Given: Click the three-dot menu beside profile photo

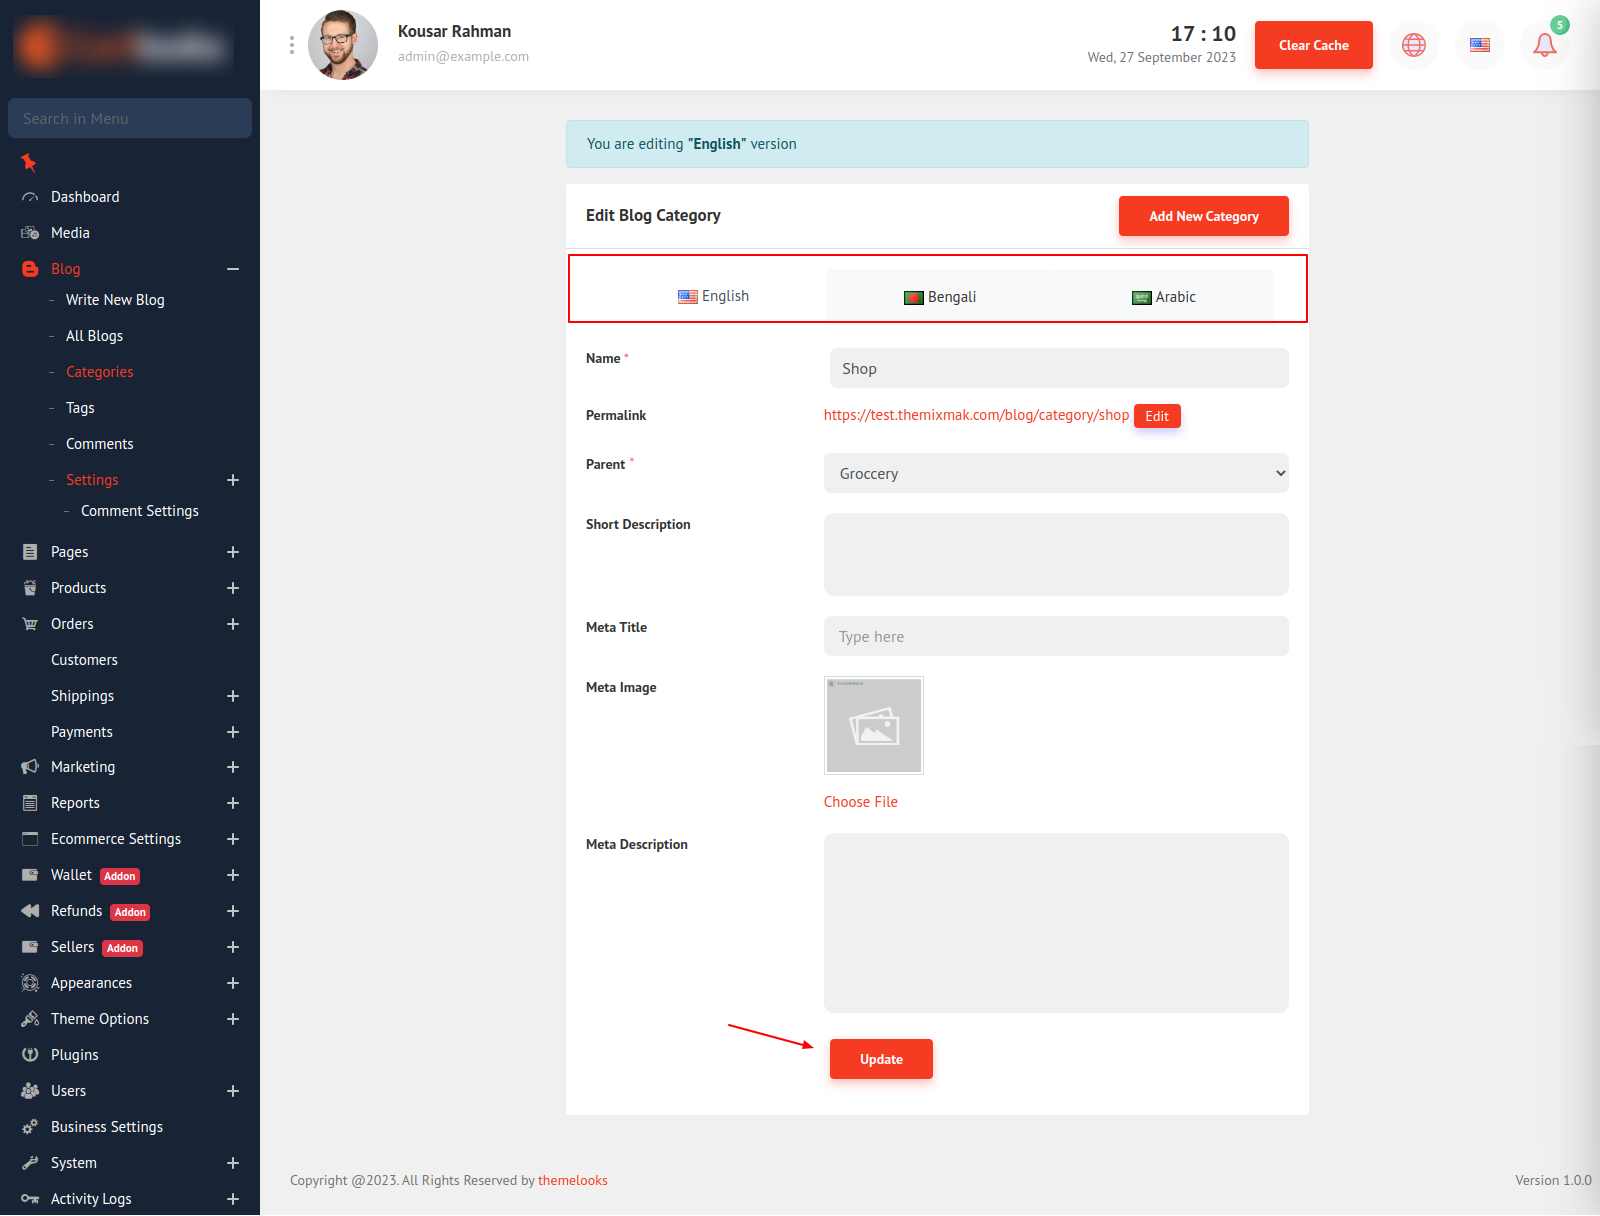Looking at the screenshot, I should (x=292, y=45).
